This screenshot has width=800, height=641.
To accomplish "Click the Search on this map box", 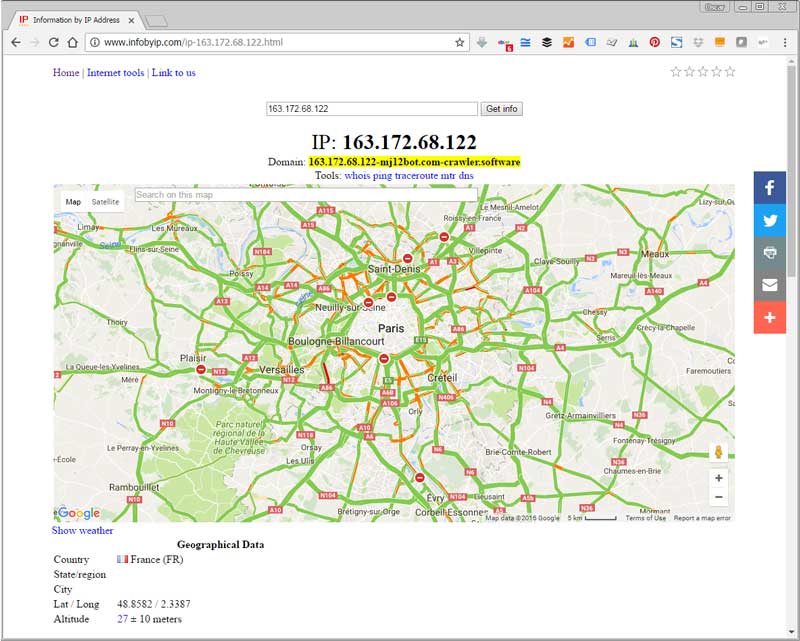I will 306,194.
